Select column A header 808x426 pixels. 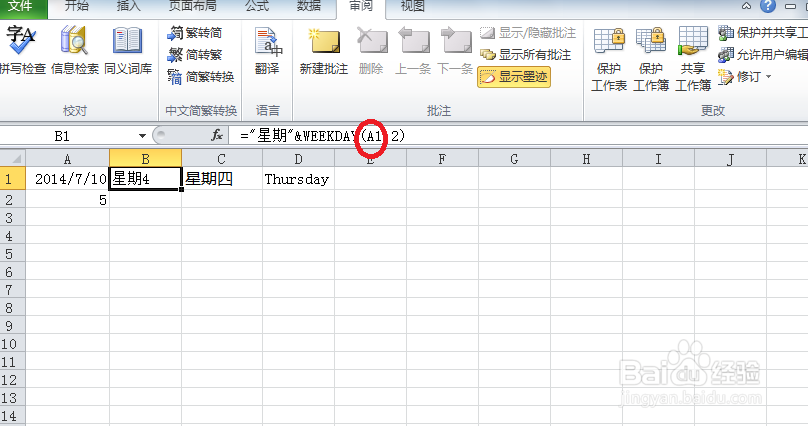pos(68,159)
